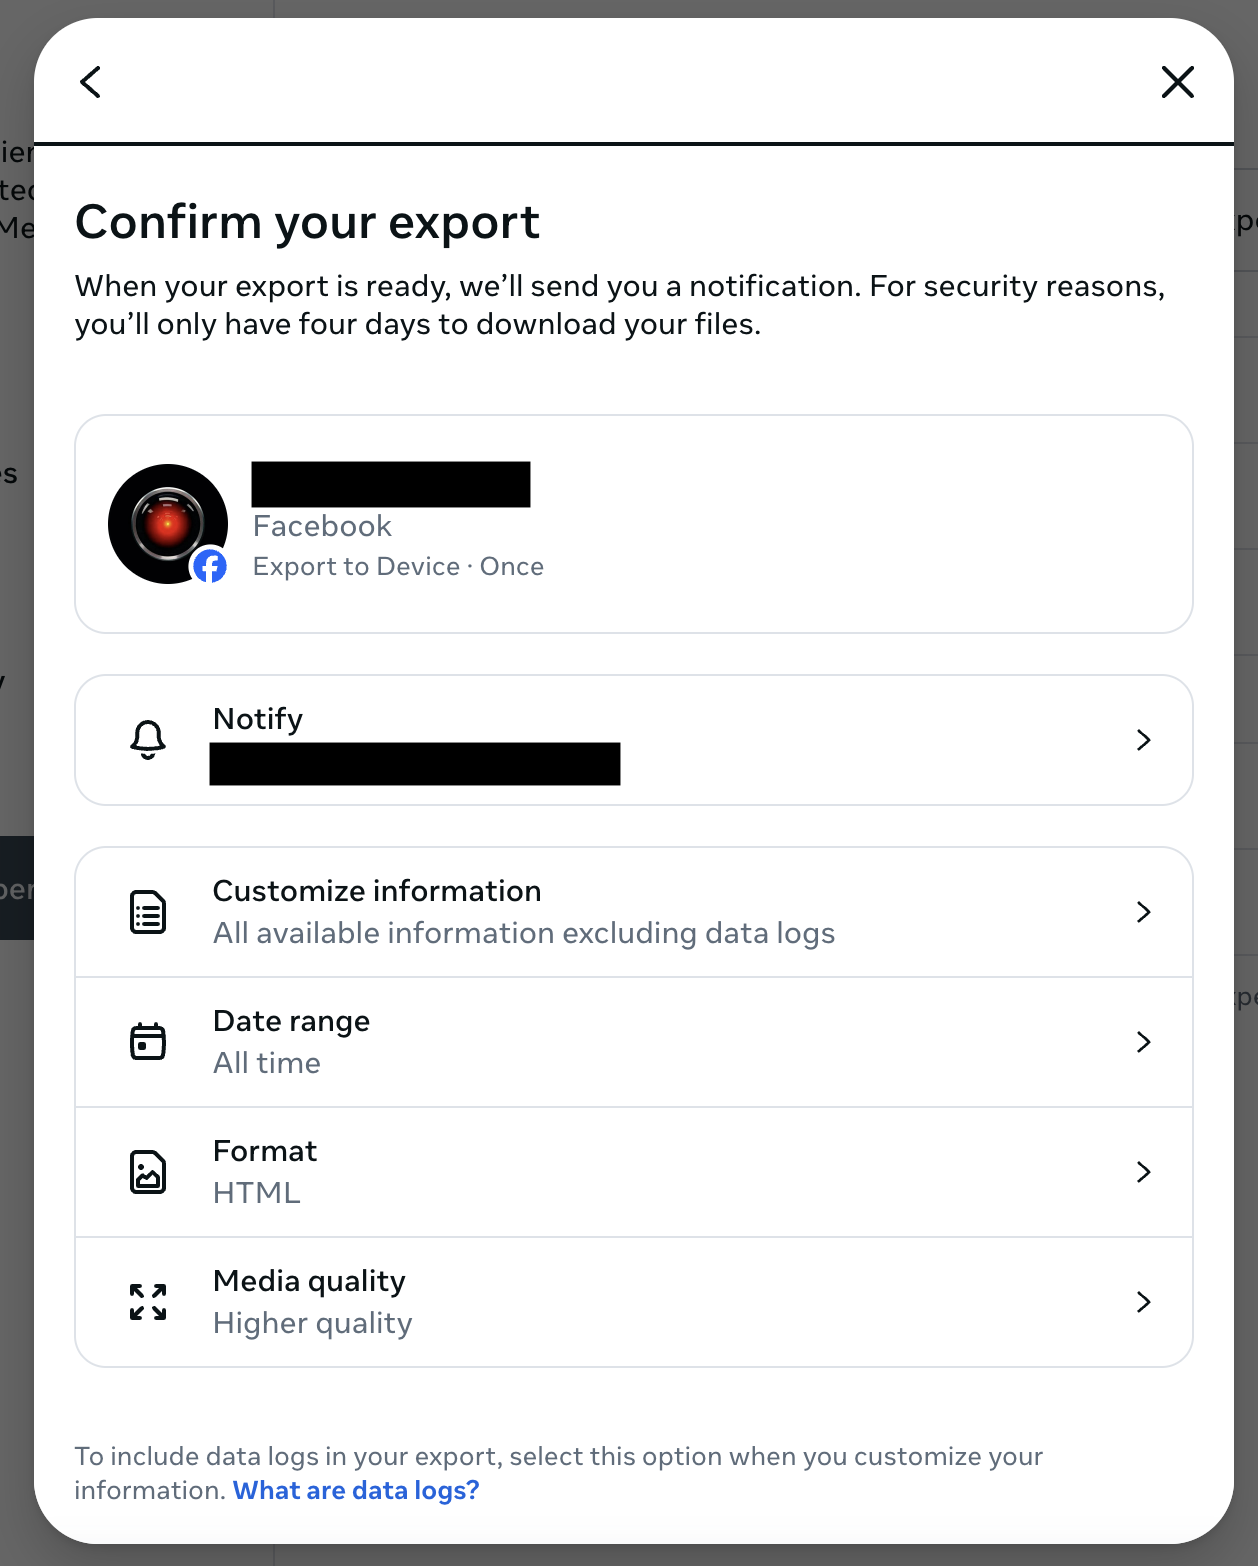The height and width of the screenshot is (1566, 1258).
Task: Click the back arrow at top left
Action: (90, 82)
